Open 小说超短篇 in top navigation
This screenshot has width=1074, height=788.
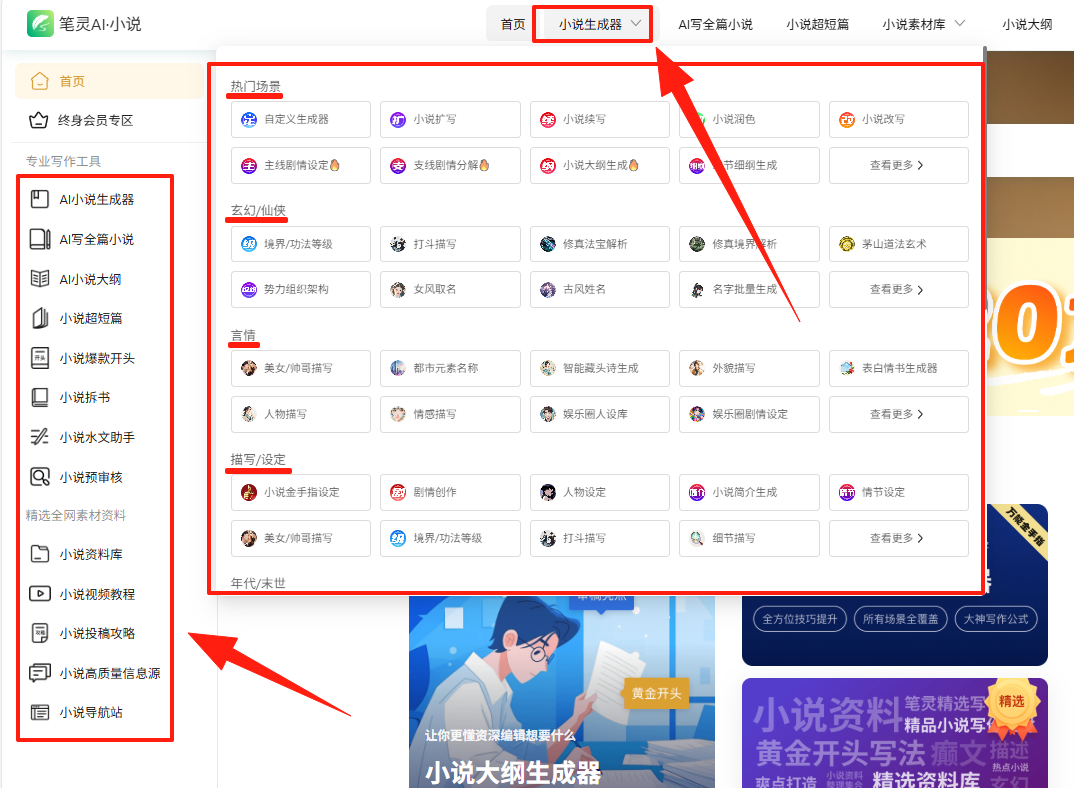click(817, 25)
